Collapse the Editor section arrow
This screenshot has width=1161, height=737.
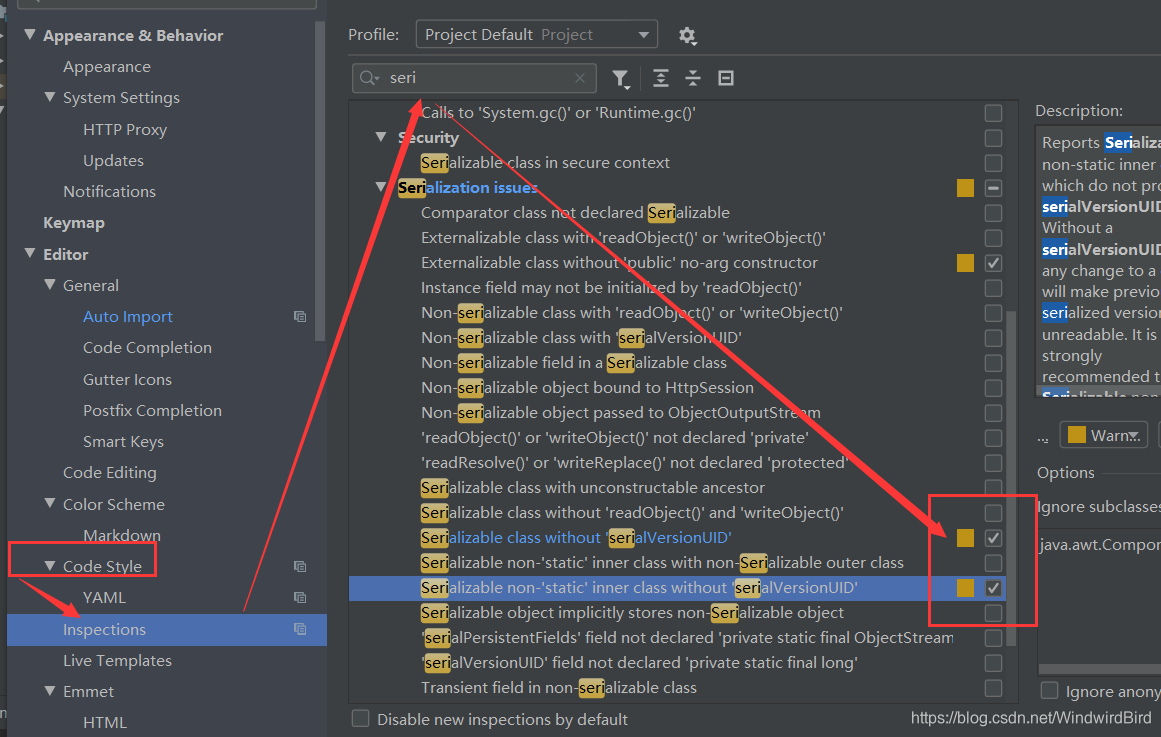tap(30, 253)
